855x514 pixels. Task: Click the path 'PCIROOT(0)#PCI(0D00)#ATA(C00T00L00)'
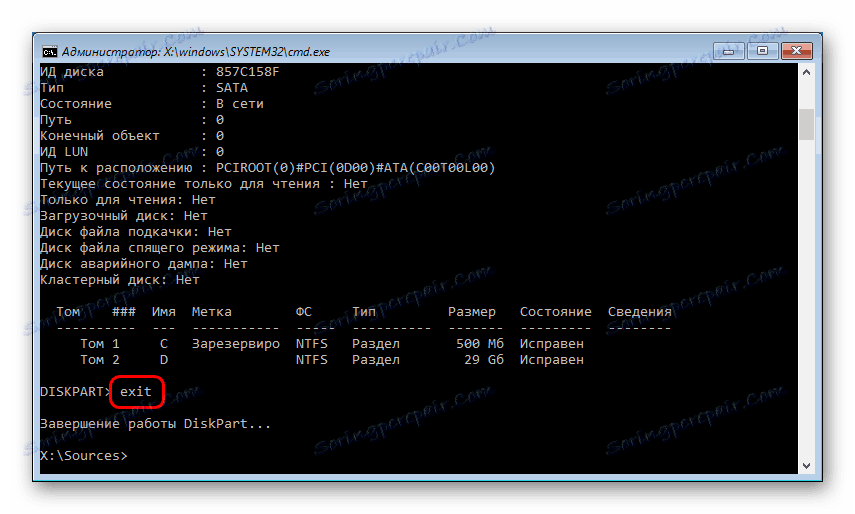click(356, 168)
